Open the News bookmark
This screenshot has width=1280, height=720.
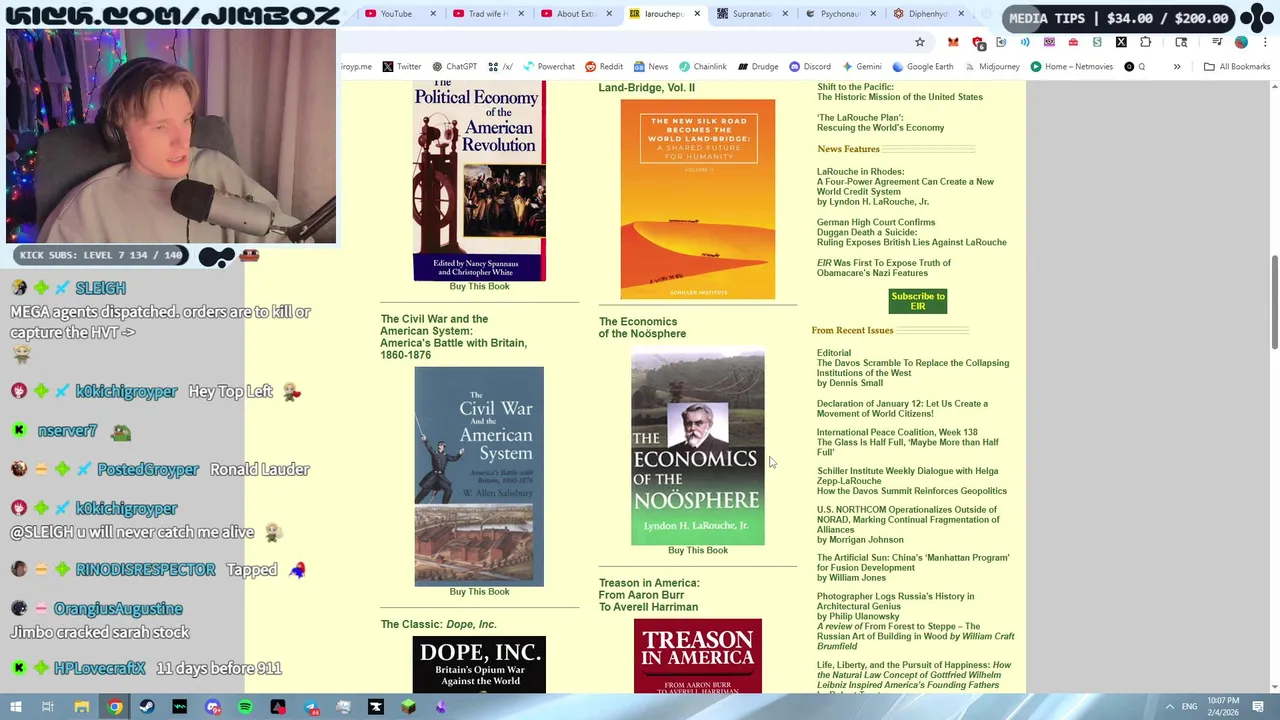(x=650, y=67)
